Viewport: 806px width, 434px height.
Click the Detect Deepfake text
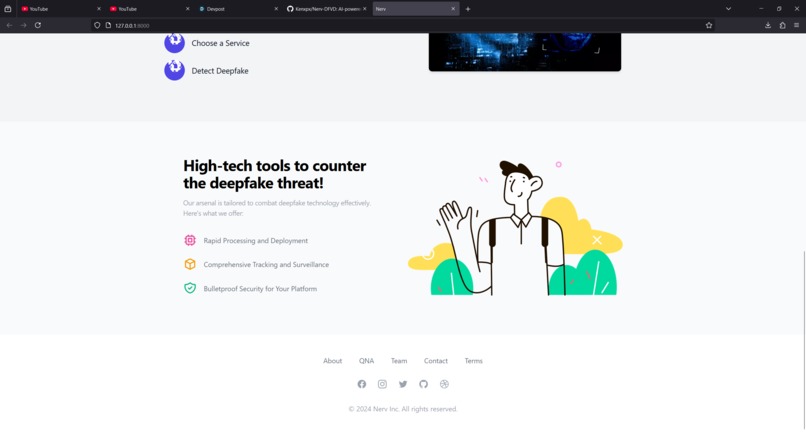[220, 71]
